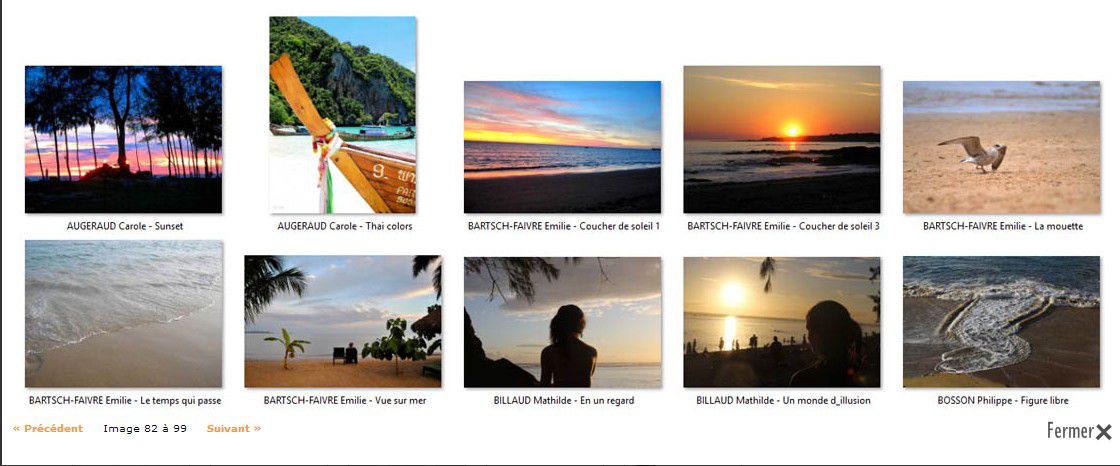The image size is (1120, 466).
Task: Open the Thai colors boat photo
Action: (x=343, y=115)
